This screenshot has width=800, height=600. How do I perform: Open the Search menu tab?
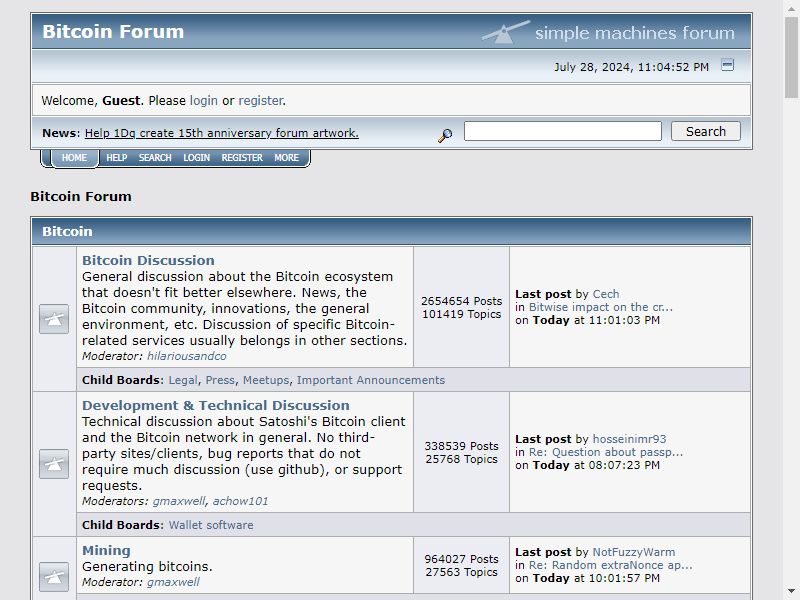(x=155, y=158)
